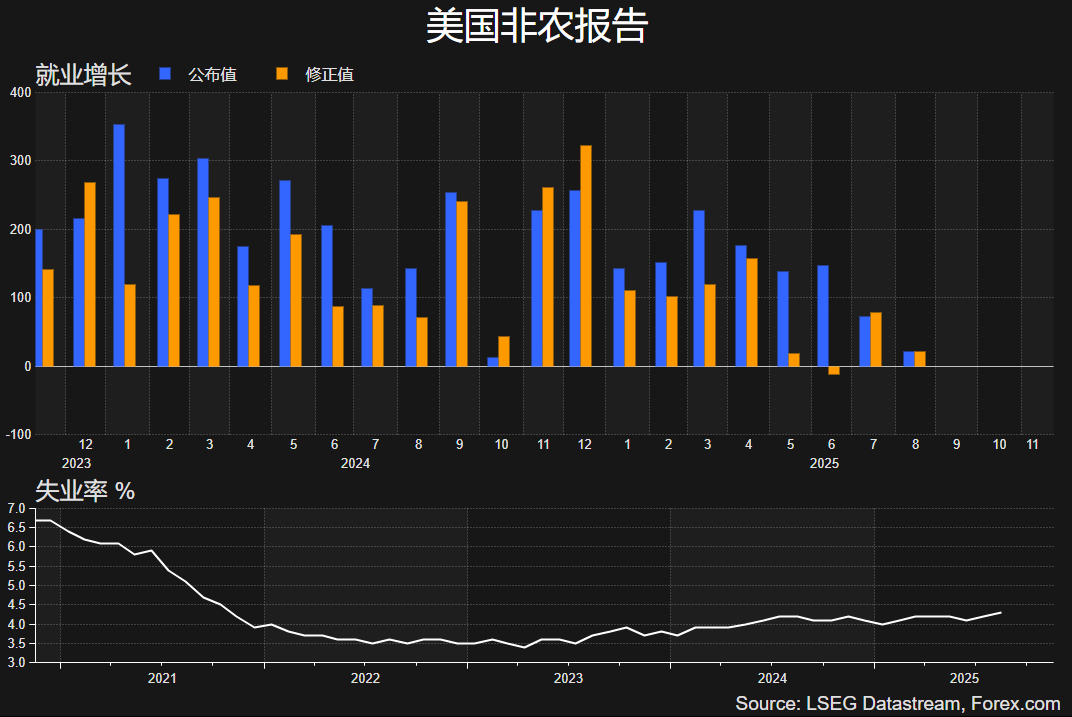This screenshot has height=717, width=1072.
Task: Toggle the 公布值 legend label
Action: click(212, 75)
